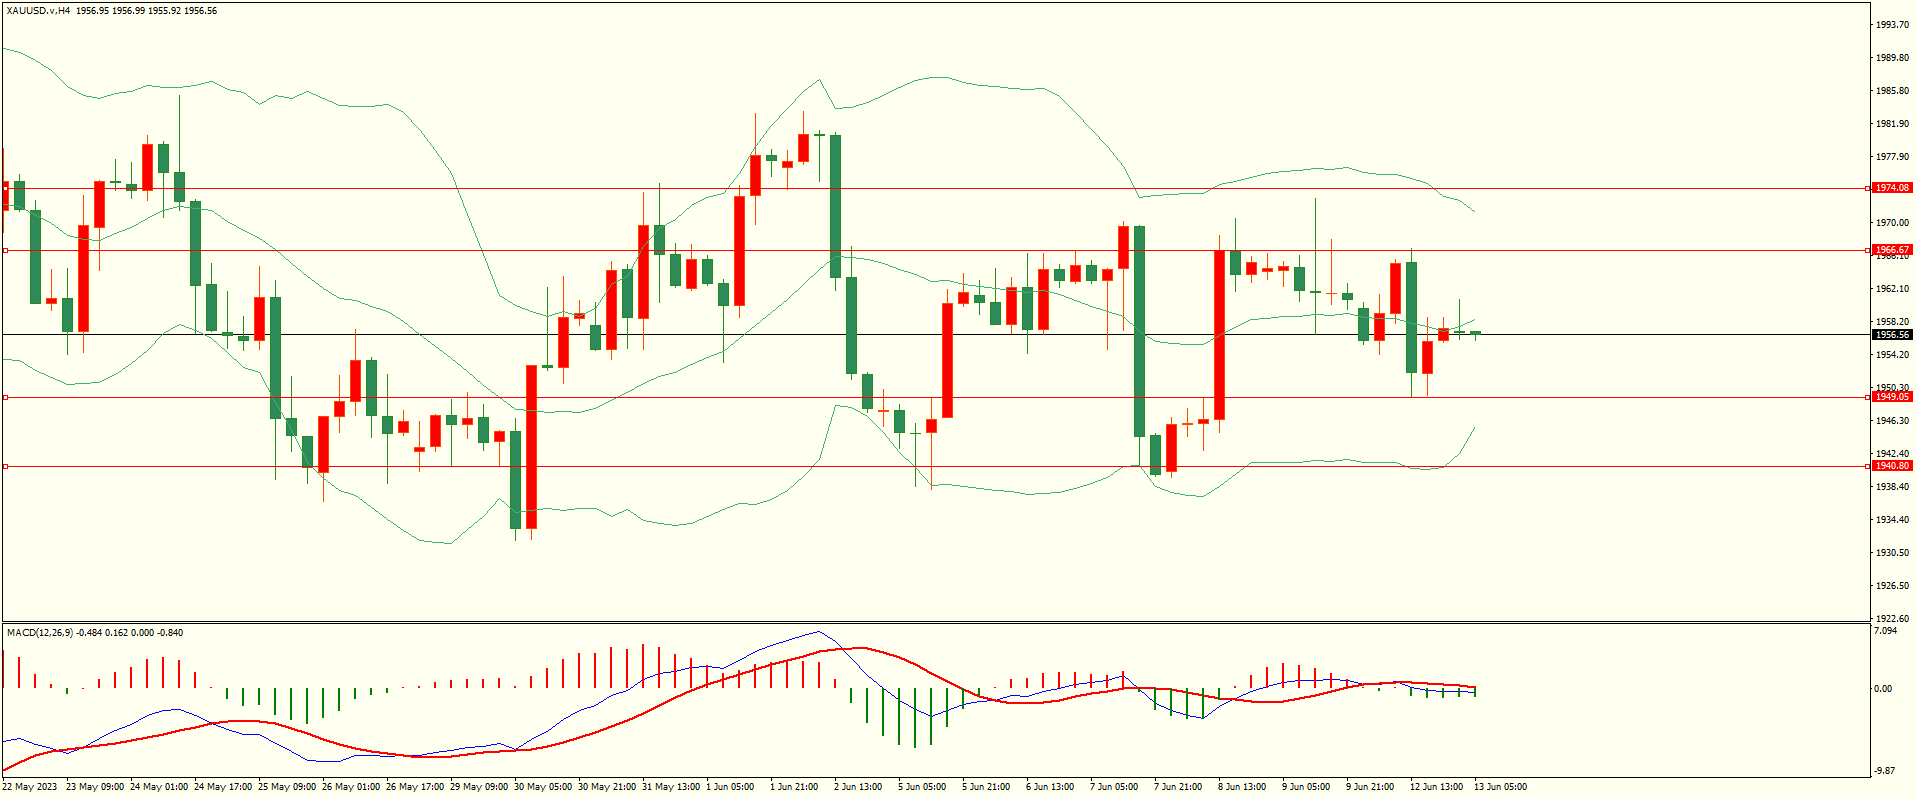The width and height of the screenshot is (1916, 798).
Task: Click the XAUUSD.v,H4 chart title
Action: (38, 11)
